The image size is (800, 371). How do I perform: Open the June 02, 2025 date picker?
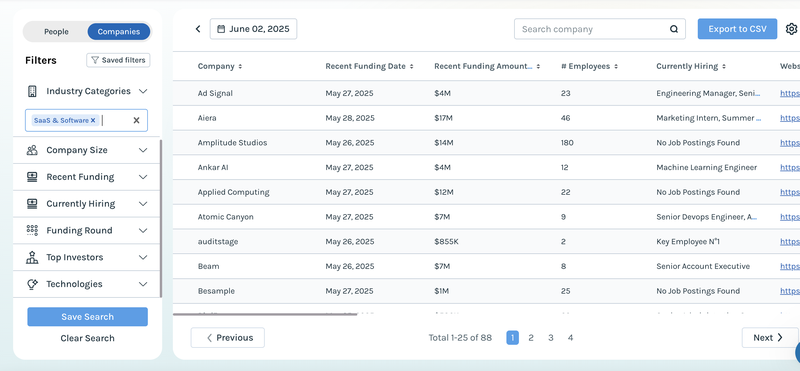pos(254,29)
